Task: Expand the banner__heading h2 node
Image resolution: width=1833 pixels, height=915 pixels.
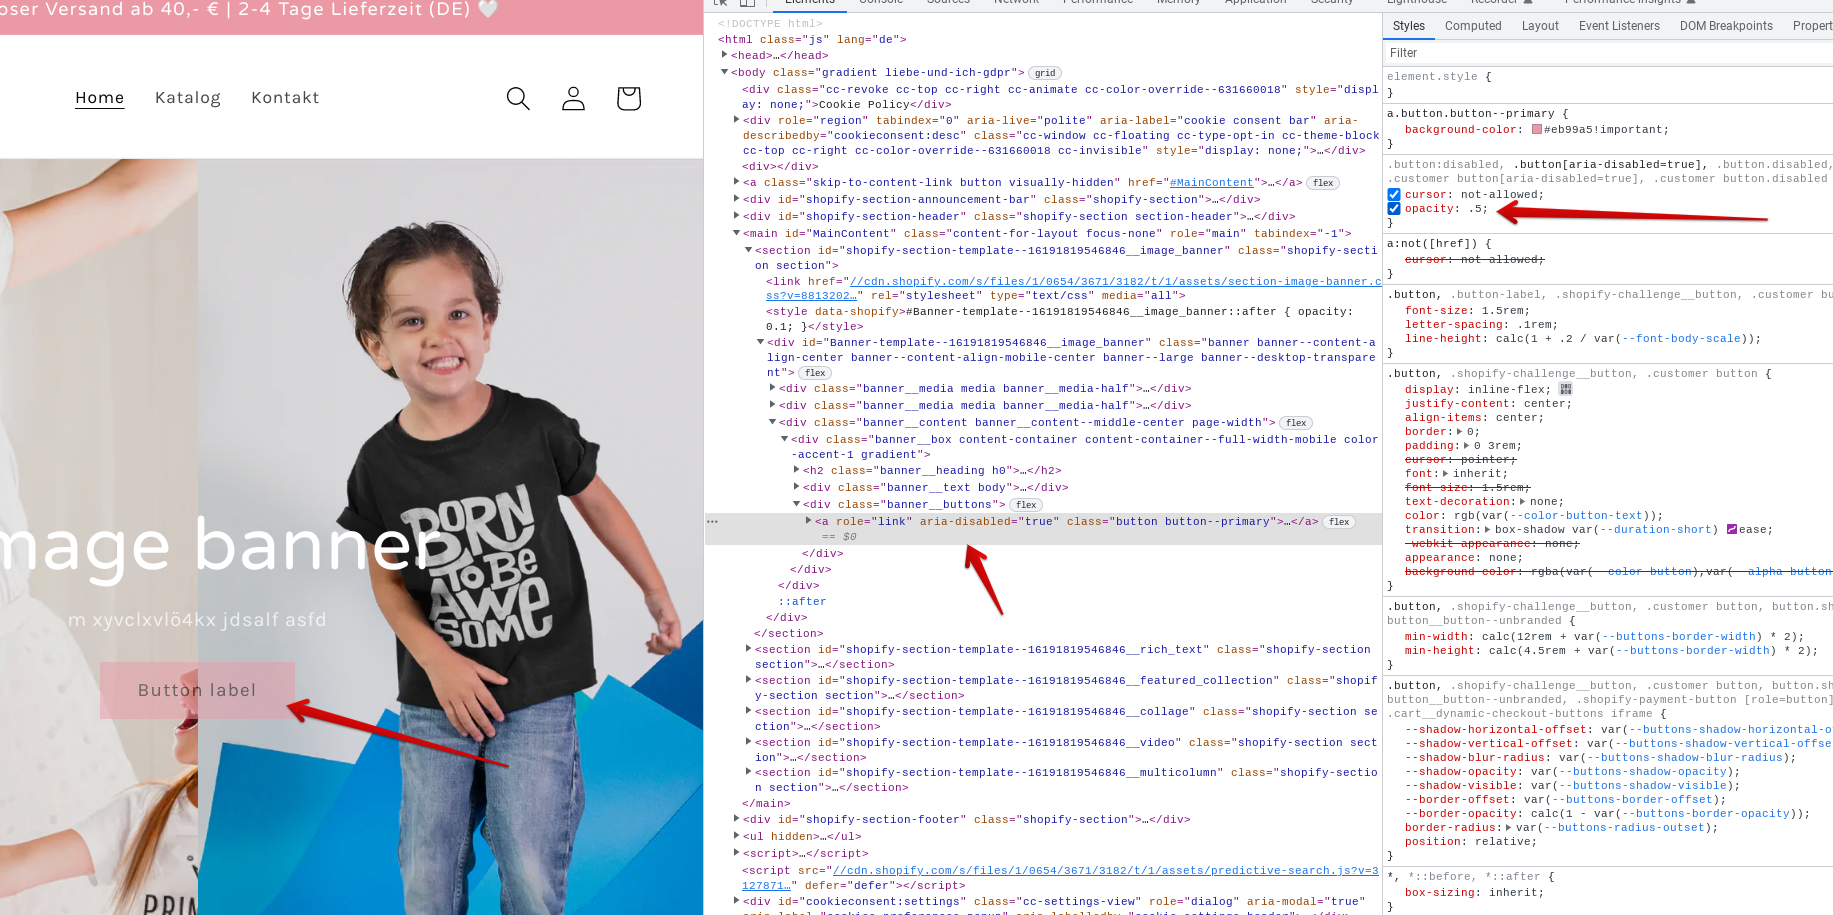Action: click(x=797, y=470)
